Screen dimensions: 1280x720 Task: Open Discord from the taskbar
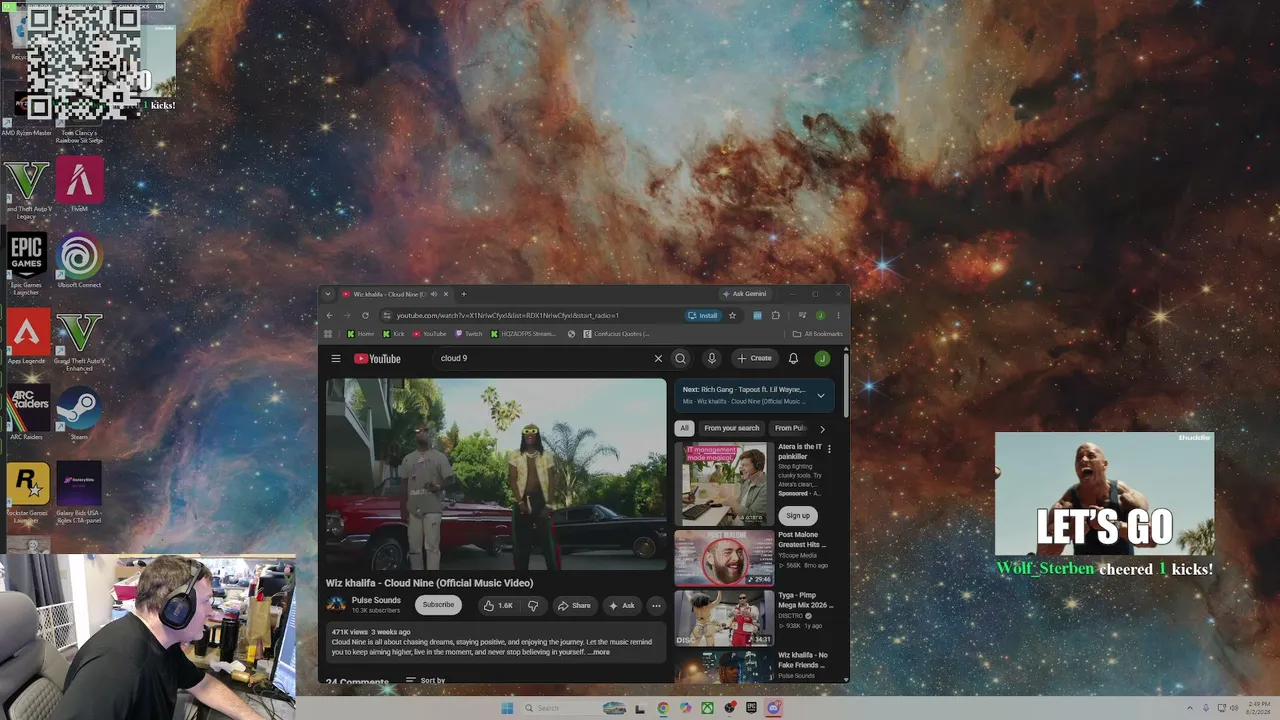tap(773, 709)
